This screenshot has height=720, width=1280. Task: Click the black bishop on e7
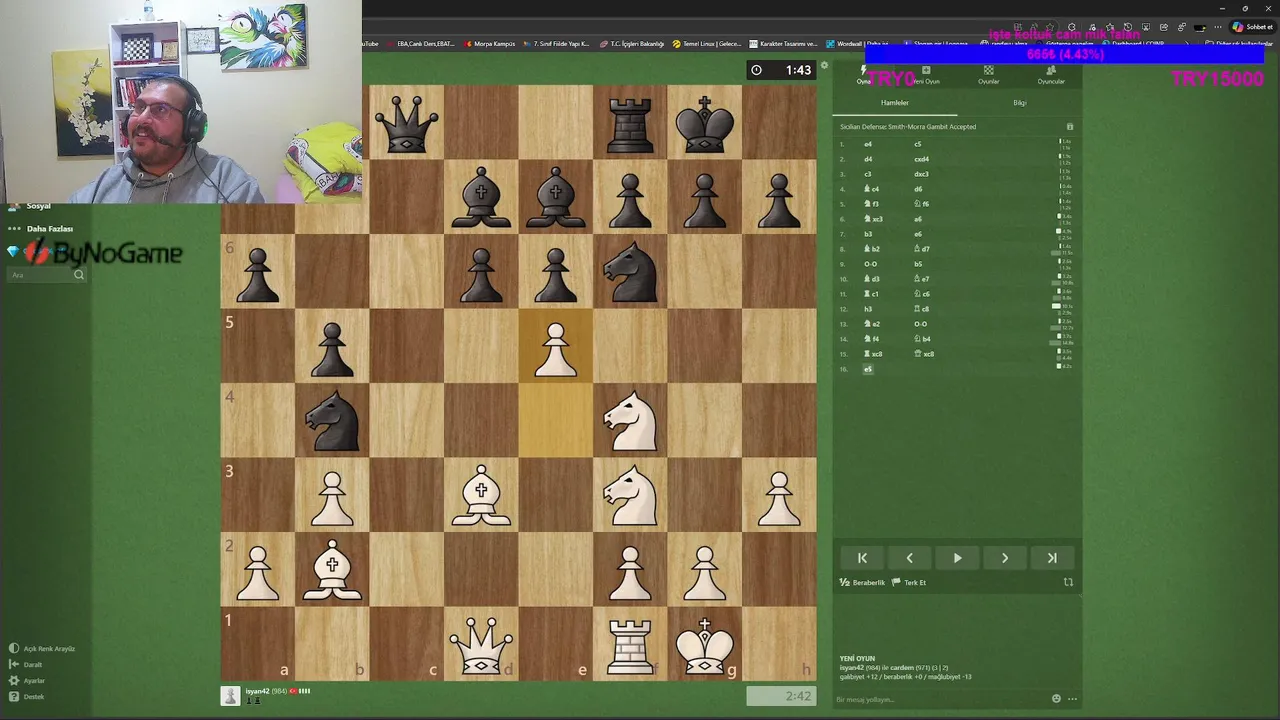click(x=556, y=197)
